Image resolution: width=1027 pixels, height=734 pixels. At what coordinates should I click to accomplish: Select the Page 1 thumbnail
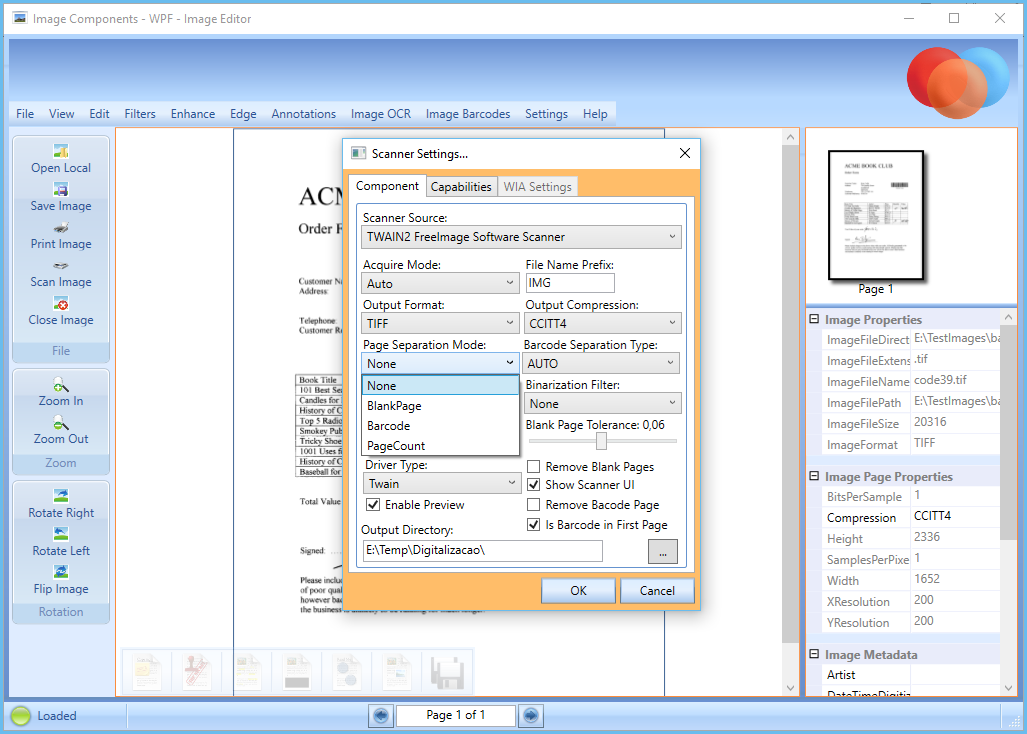pyautogui.click(x=876, y=215)
